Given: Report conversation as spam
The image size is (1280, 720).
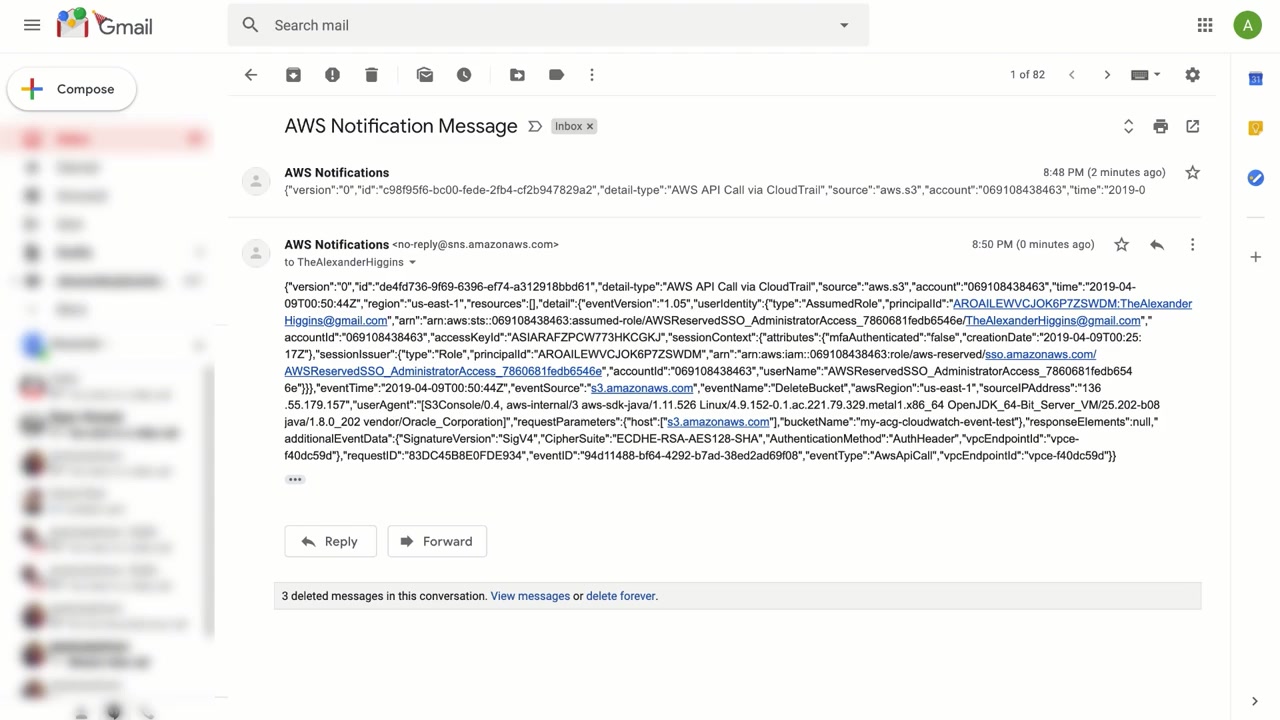Looking at the screenshot, I should click(332, 75).
